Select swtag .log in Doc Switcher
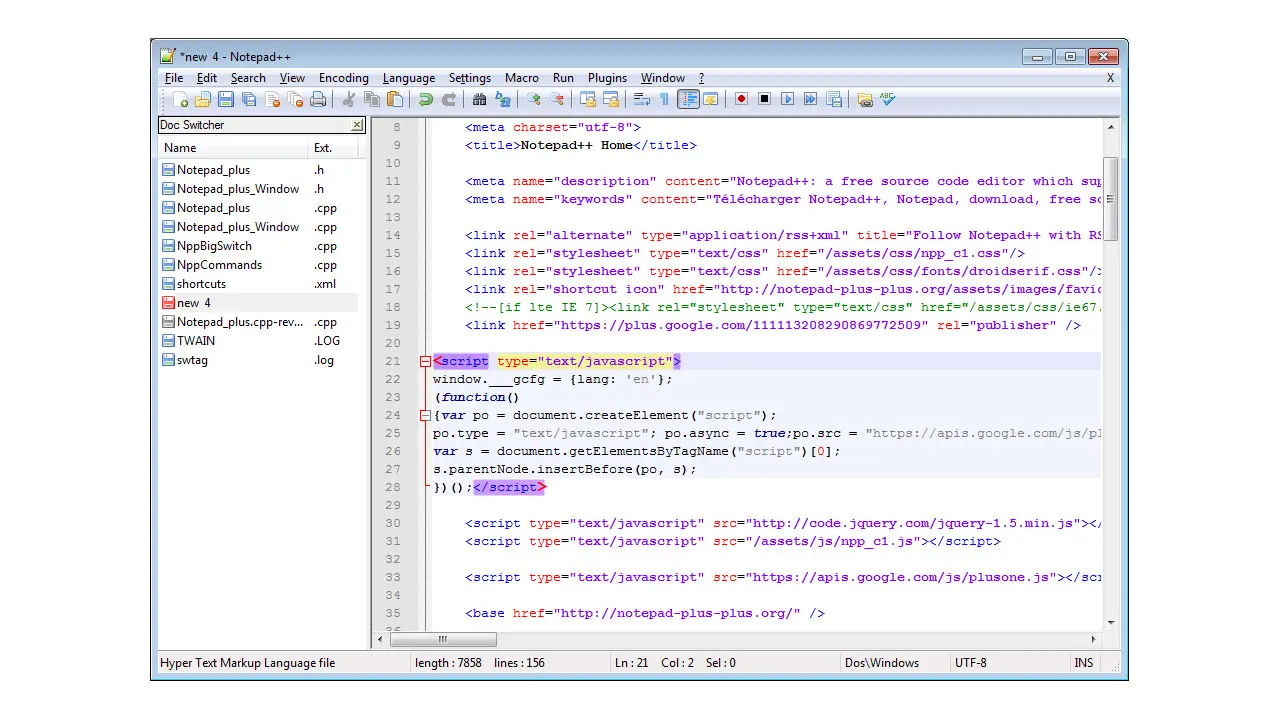 [259, 360]
